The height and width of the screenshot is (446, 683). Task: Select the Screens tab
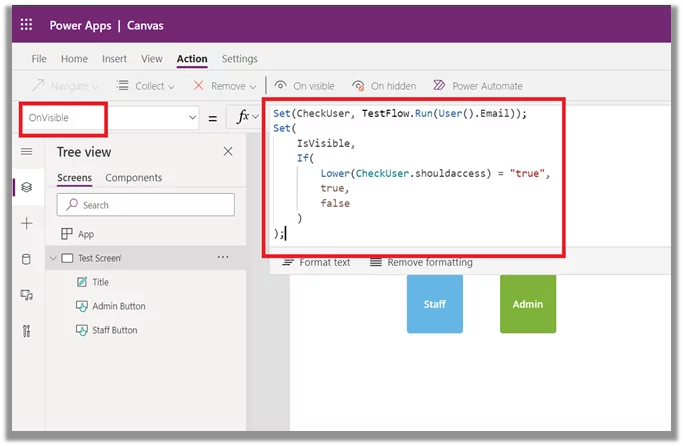click(74, 178)
